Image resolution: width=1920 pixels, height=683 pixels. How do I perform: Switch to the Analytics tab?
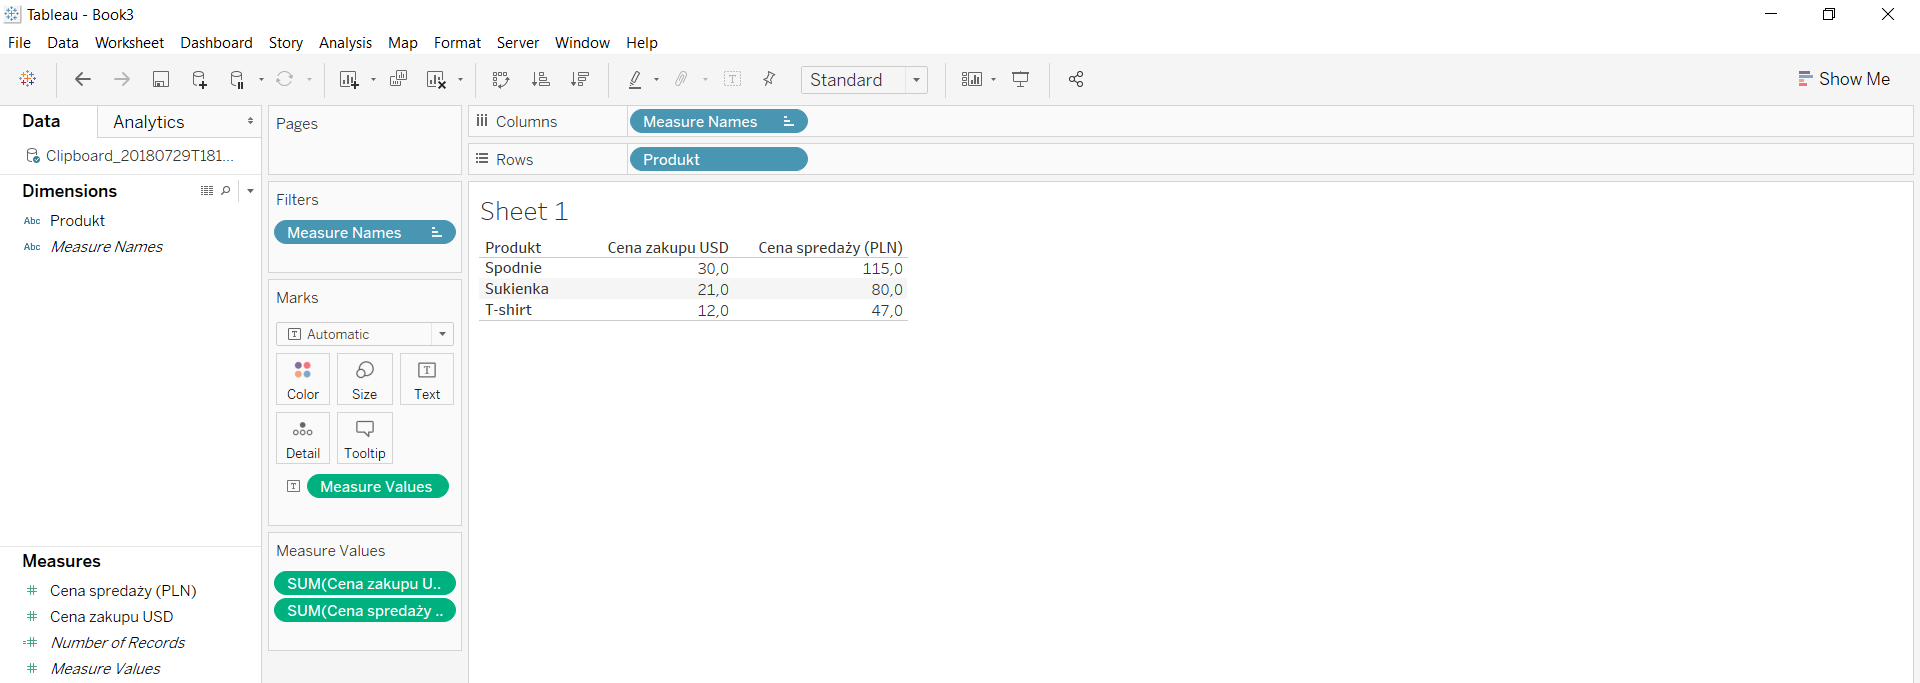point(149,122)
